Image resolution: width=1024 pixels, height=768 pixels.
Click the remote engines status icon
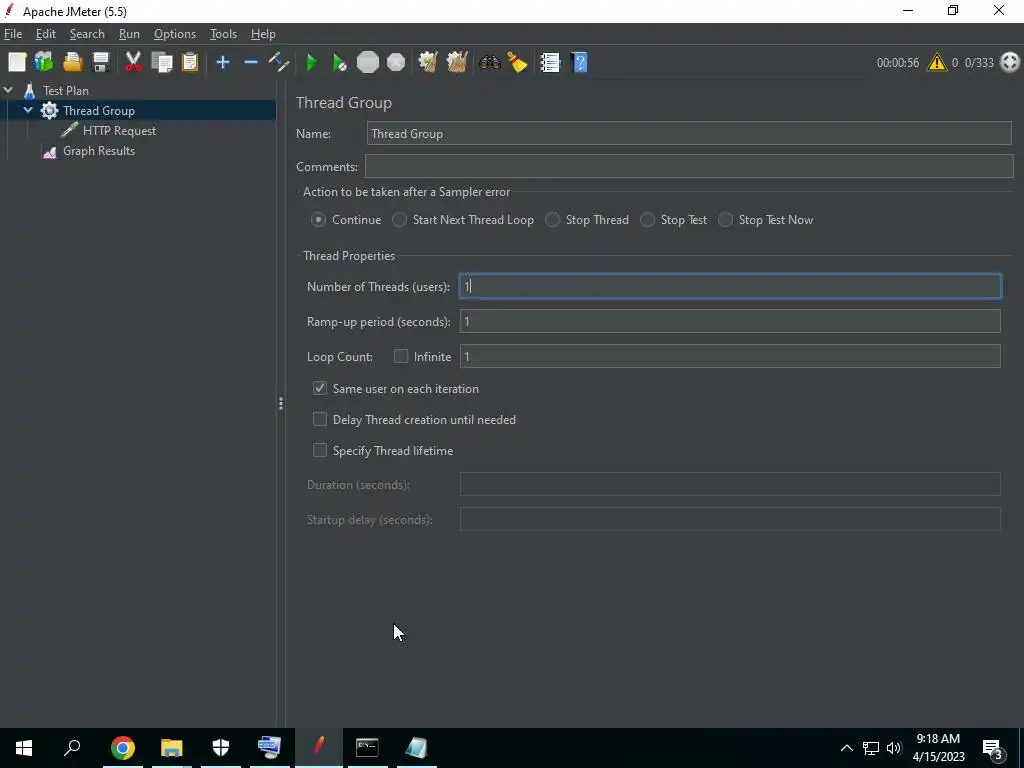point(1010,62)
